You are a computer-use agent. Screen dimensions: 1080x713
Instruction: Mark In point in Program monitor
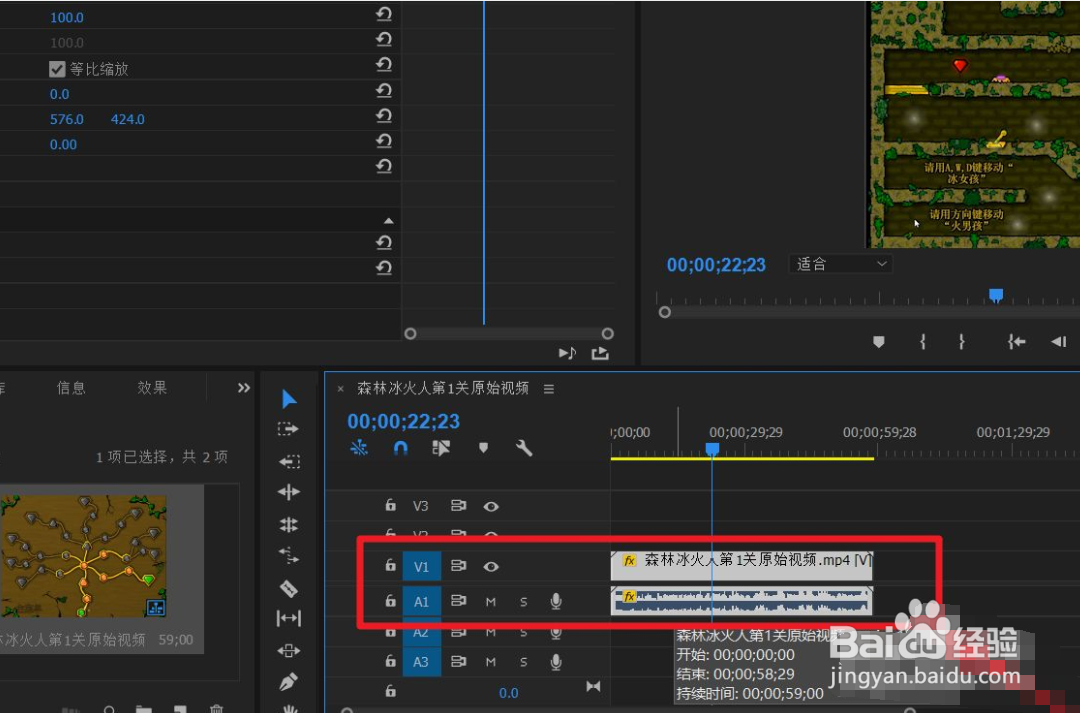pos(923,341)
